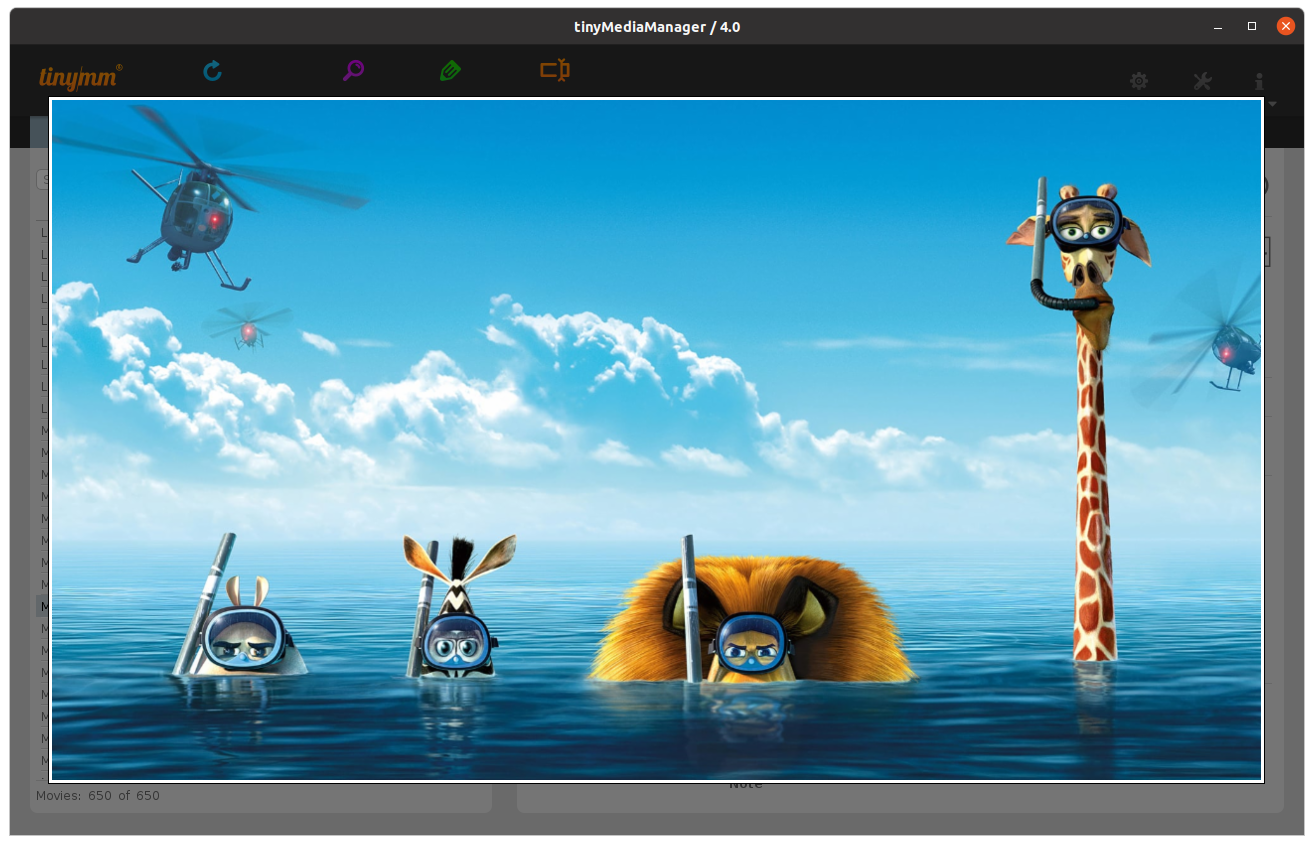Click the Info icon in toolbar

(x=1259, y=81)
